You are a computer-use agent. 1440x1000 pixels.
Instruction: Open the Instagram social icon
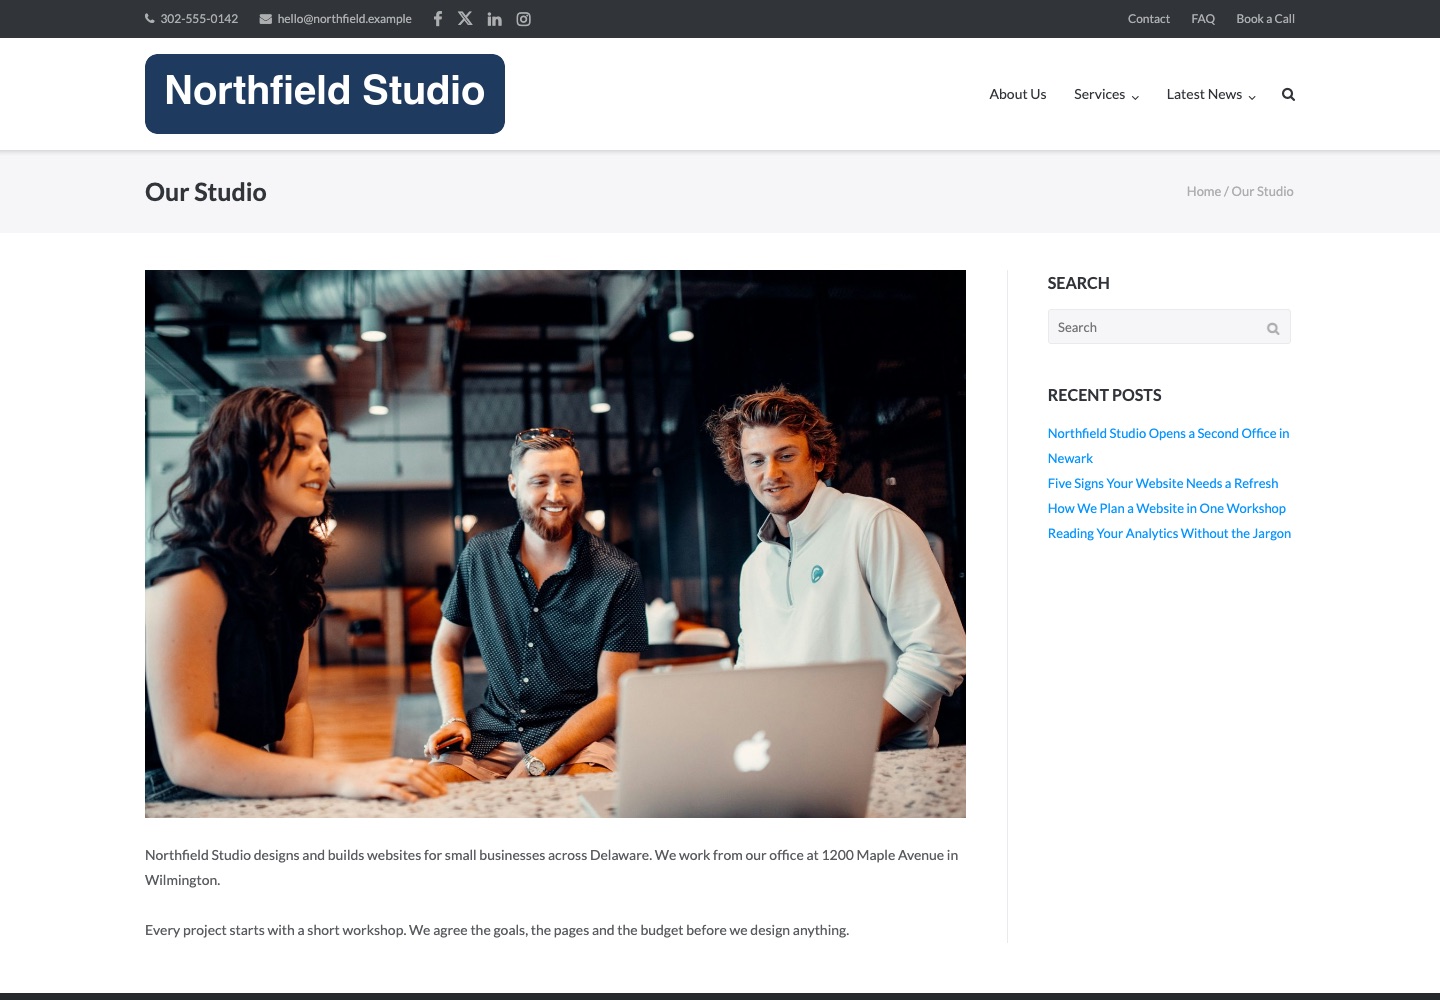pyautogui.click(x=523, y=19)
